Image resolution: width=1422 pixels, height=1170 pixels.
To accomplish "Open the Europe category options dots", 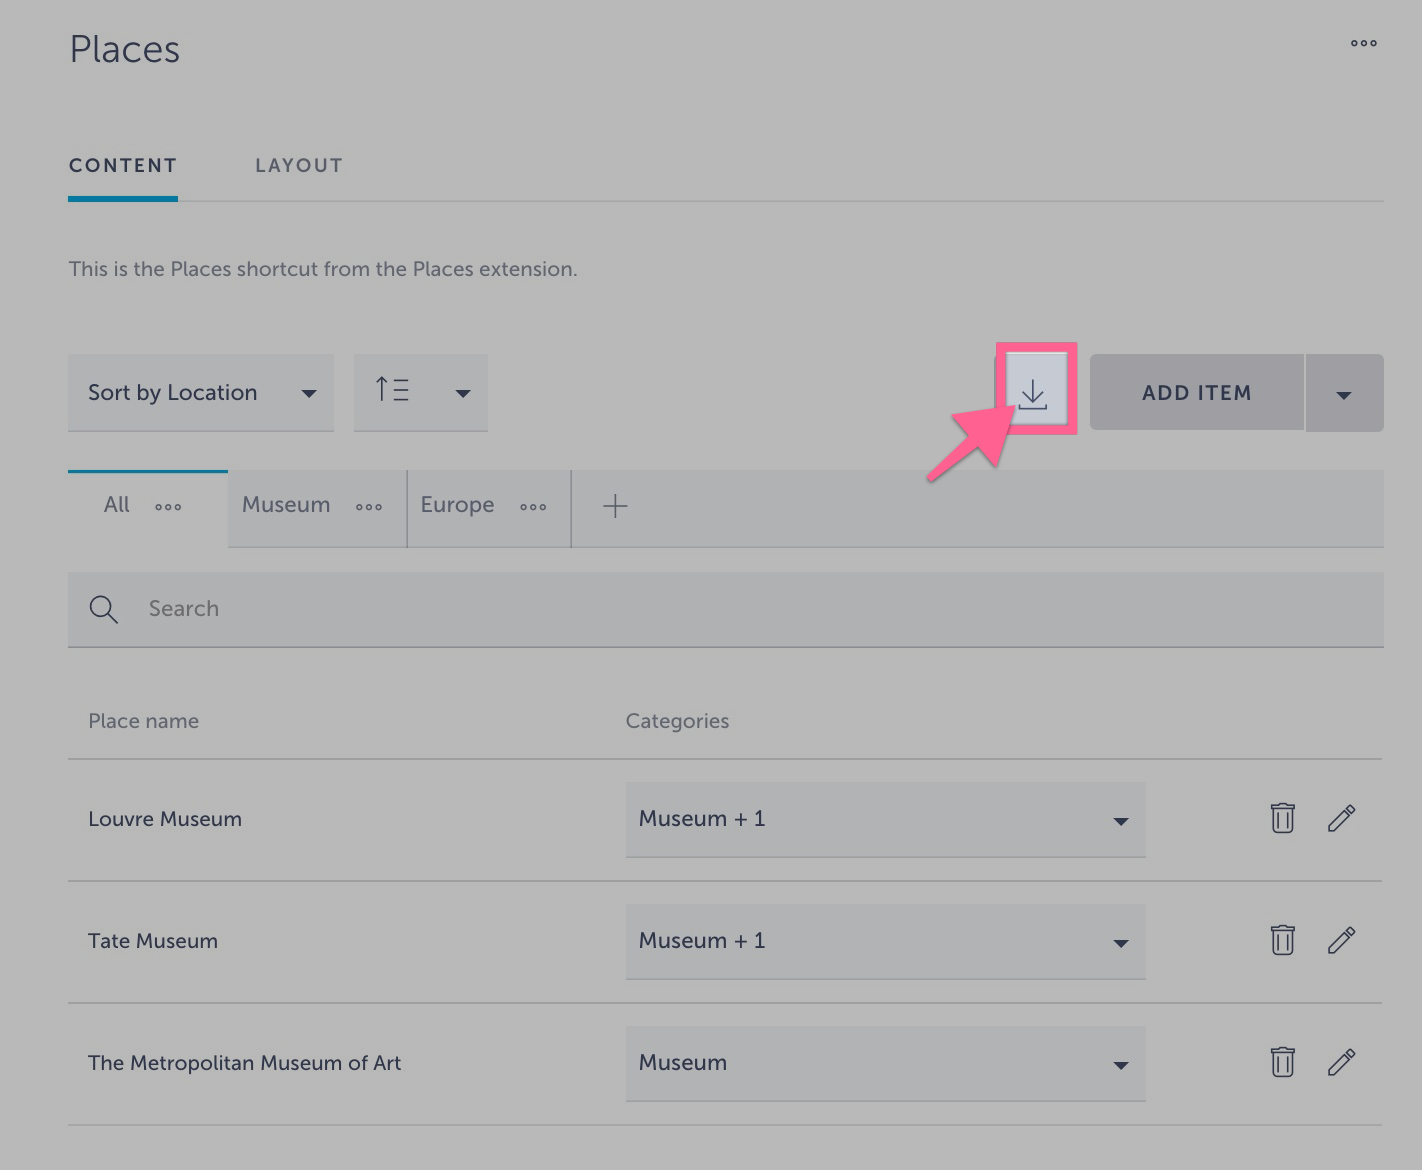I will [x=533, y=507].
